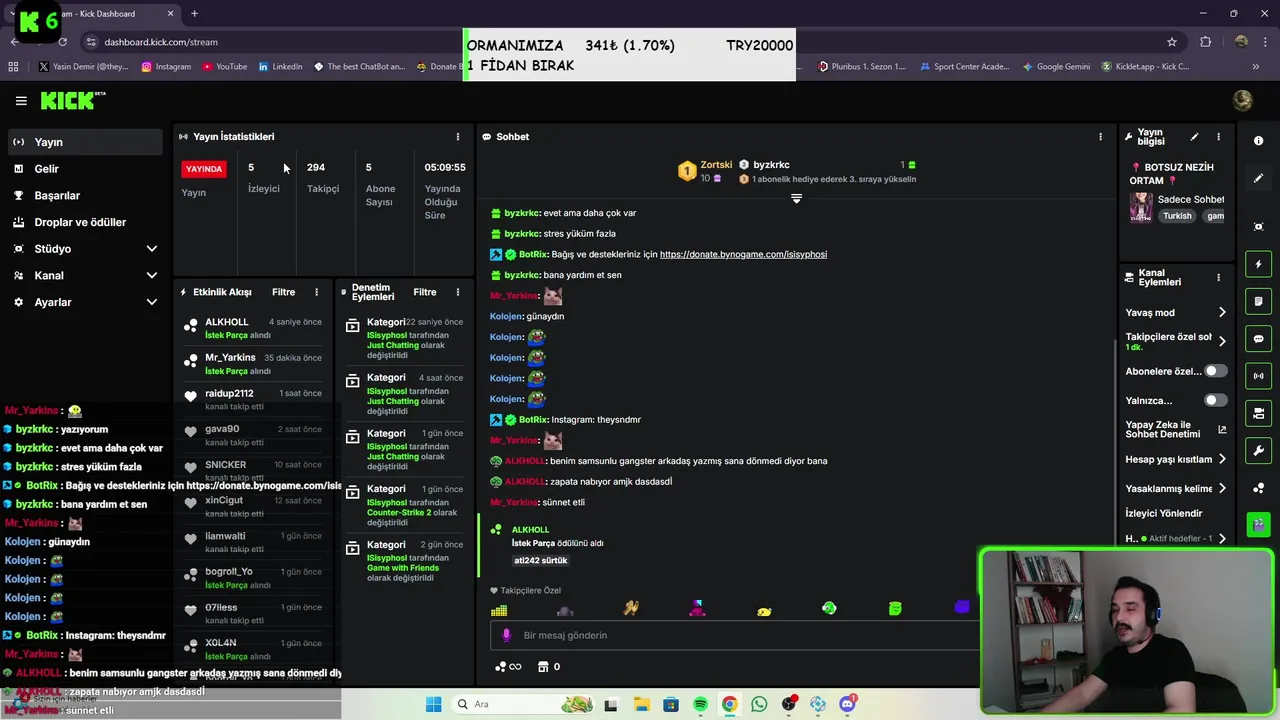
Task: Expand the Aktif hedefler row
Action: coord(1176,539)
